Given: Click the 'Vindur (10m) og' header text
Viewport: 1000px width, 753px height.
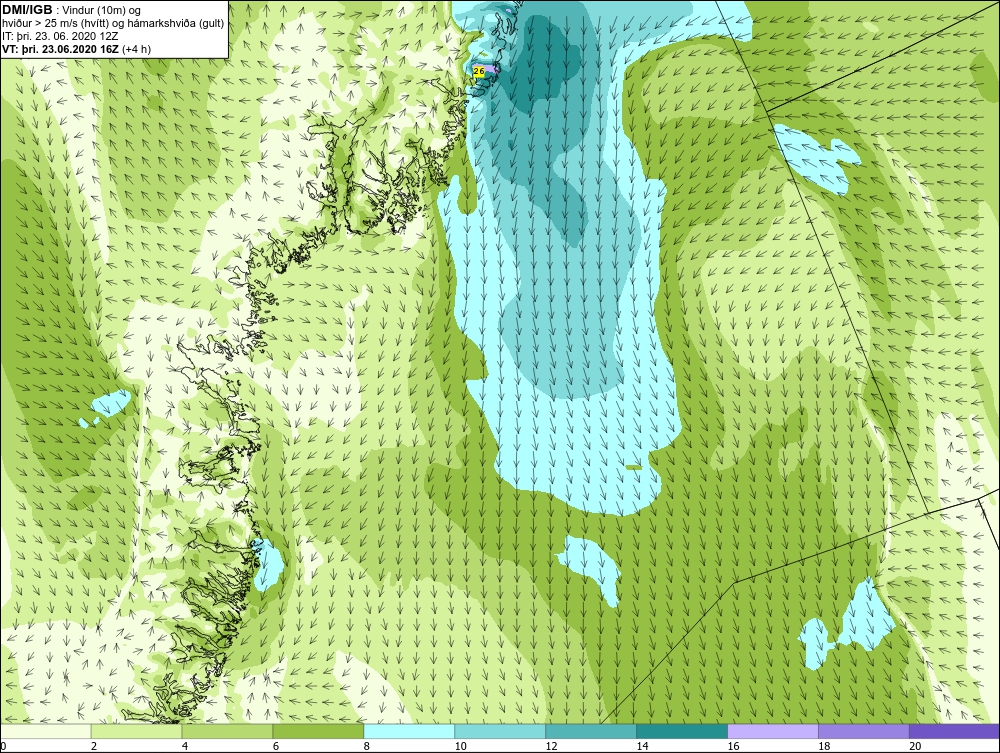Looking at the screenshot, I should point(103,10).
